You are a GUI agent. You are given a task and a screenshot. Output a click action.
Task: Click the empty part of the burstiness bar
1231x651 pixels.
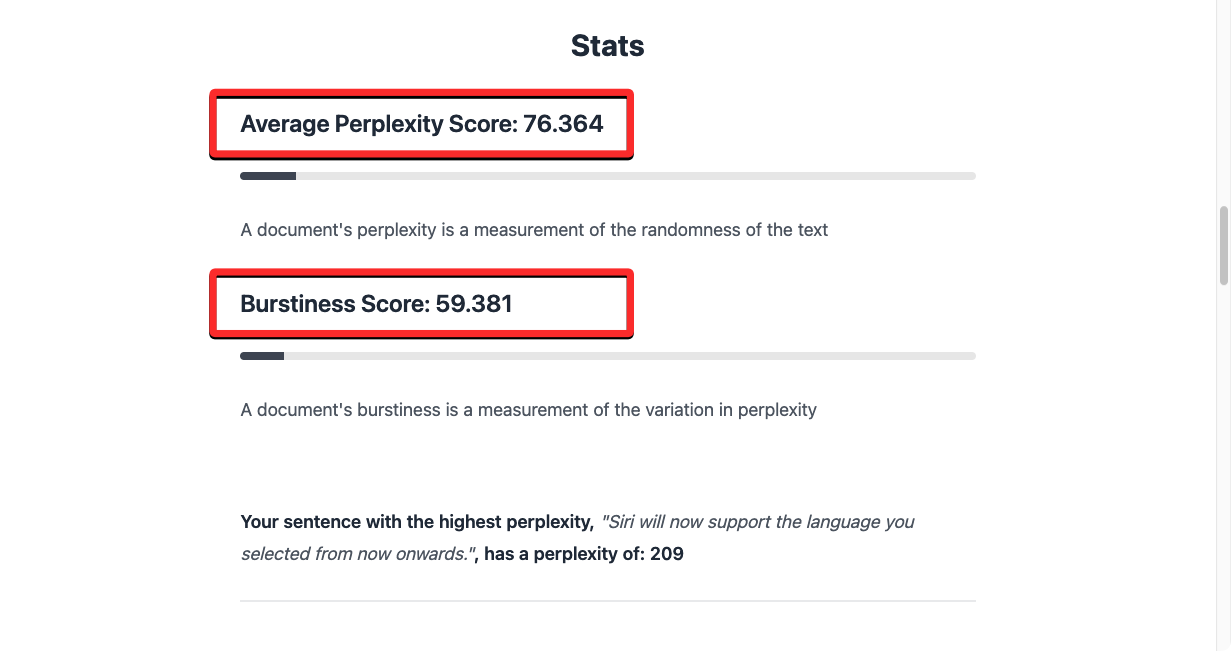point(630,356)
